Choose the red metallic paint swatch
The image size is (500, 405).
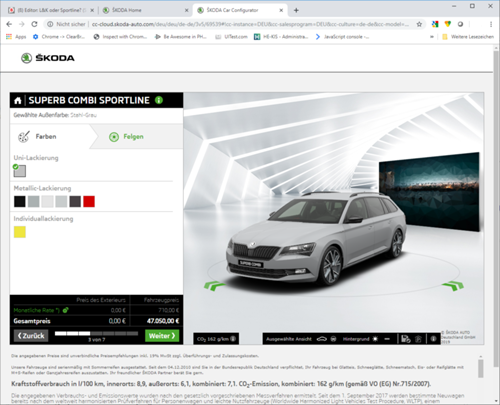point(89,201)
